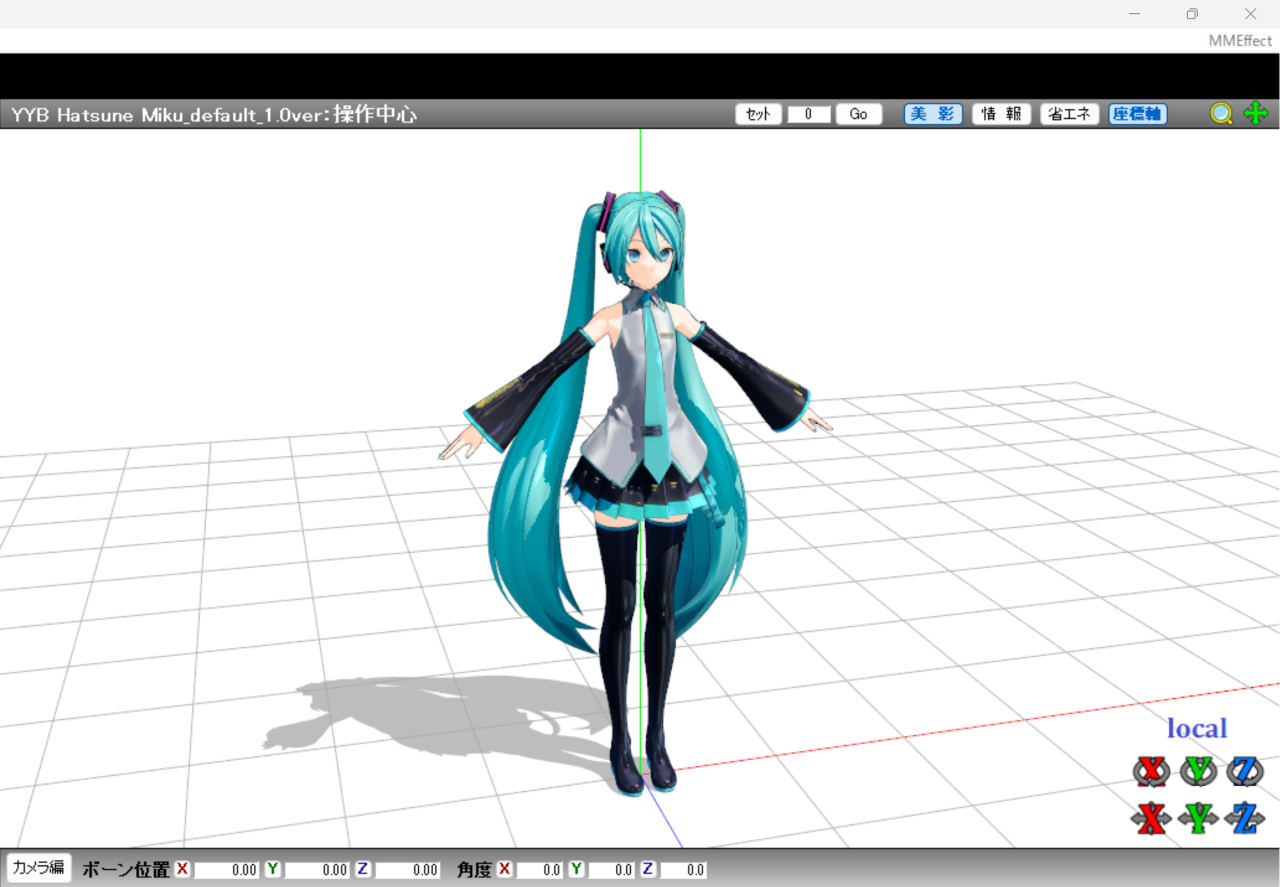Focus the ボーン位置 Z value field
The image size is (1280, 887).
(x=407, y=870)
